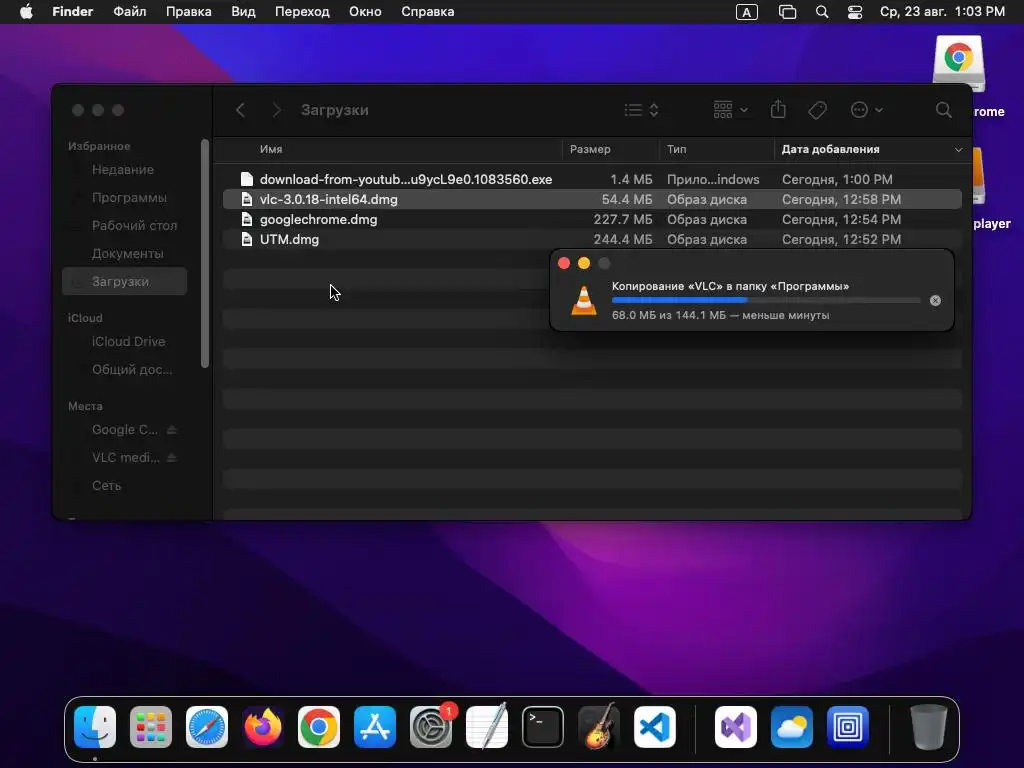This screenshot has width=1024, height=768.
Task: Click the Tags toolbar icon
Action: pos(818,110)
